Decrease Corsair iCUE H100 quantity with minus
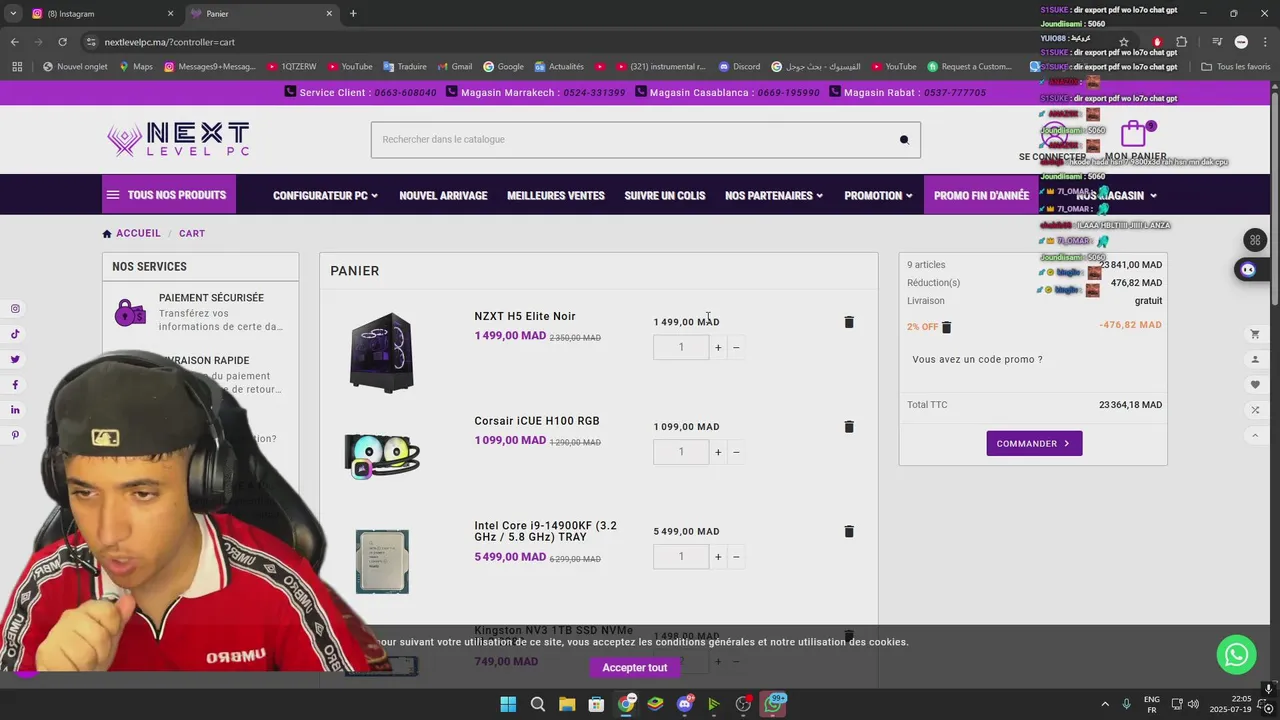Viewport: 1280px width, 720px height. (x=736, y=452)
